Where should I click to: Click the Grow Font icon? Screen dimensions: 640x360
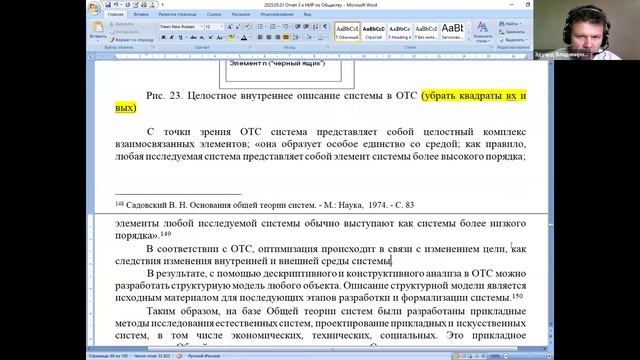(229, 27)
